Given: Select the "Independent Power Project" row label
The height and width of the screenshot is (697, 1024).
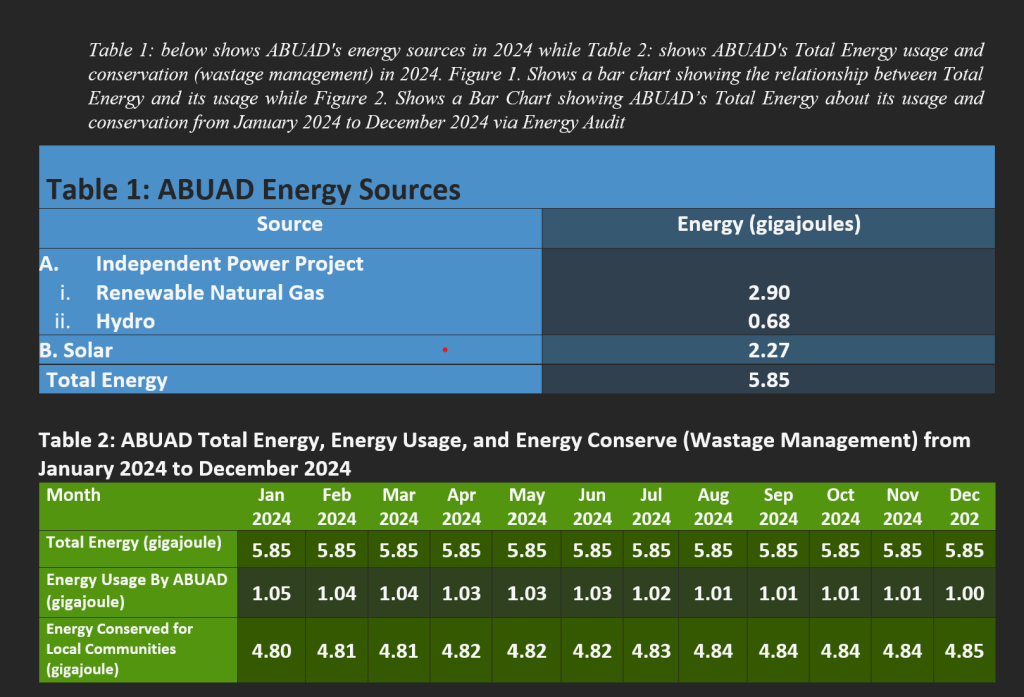Looking at the screenshot, I should click(x=229, y=264).
